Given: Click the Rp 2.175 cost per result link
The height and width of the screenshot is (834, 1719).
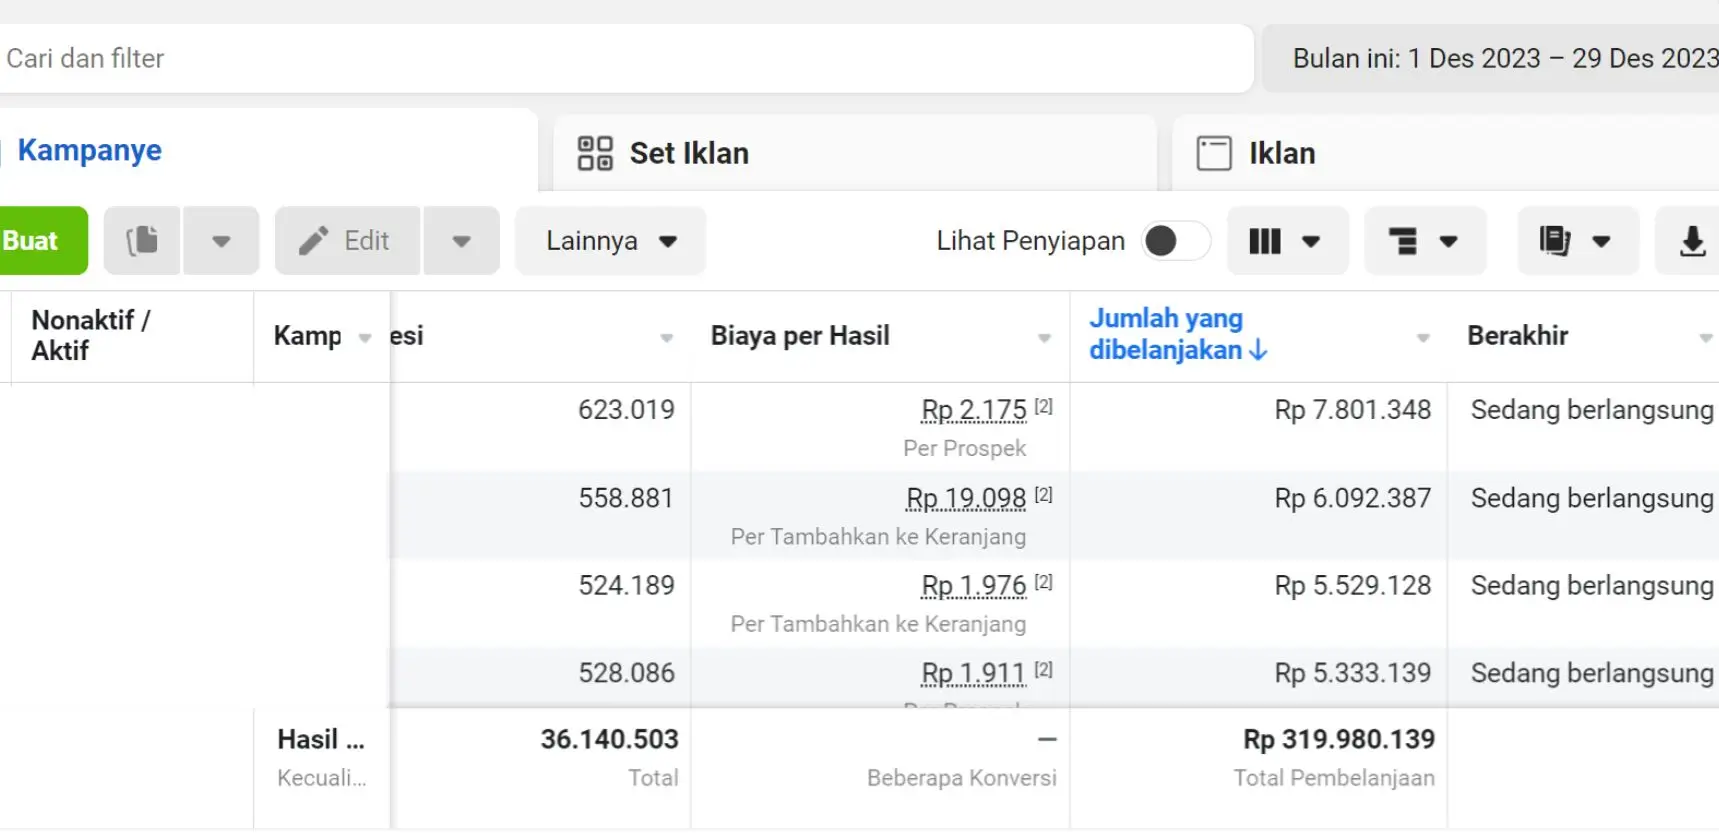Looking at the screenshot, I should (x=974, y=410).
